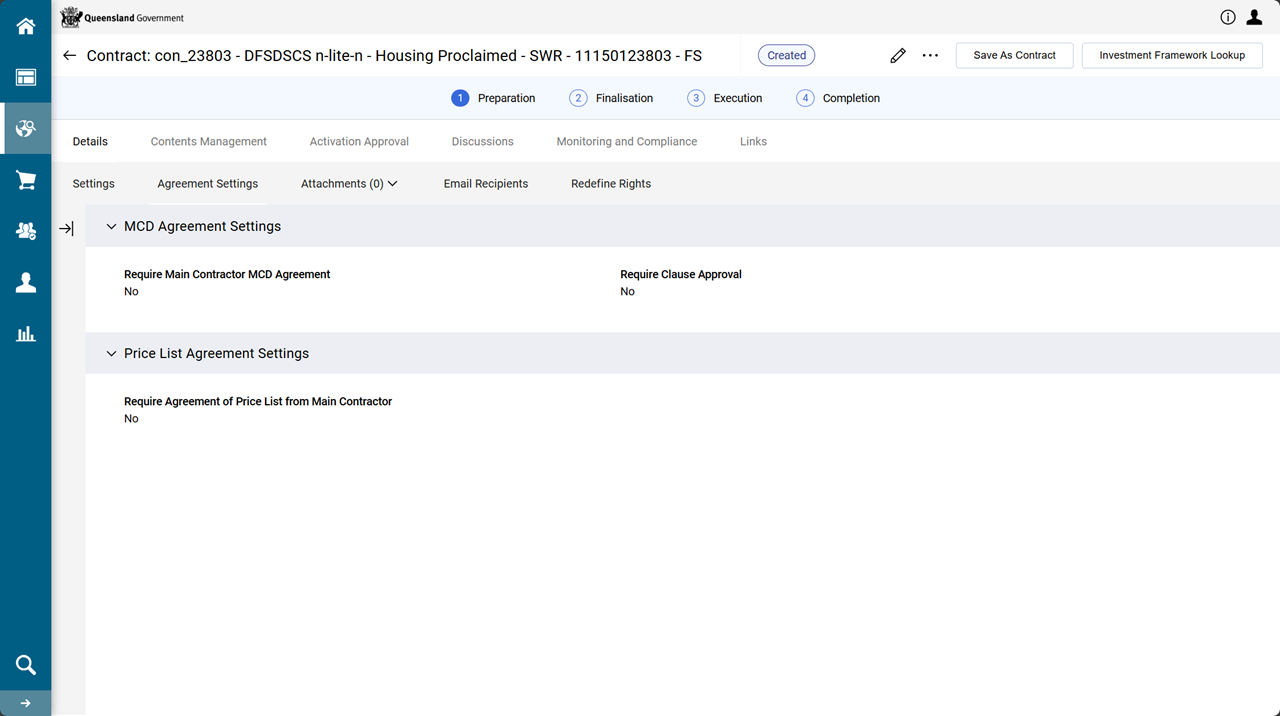Open the user profile icon at top right
This screenshot has width=1280, height=716.
1254,17
